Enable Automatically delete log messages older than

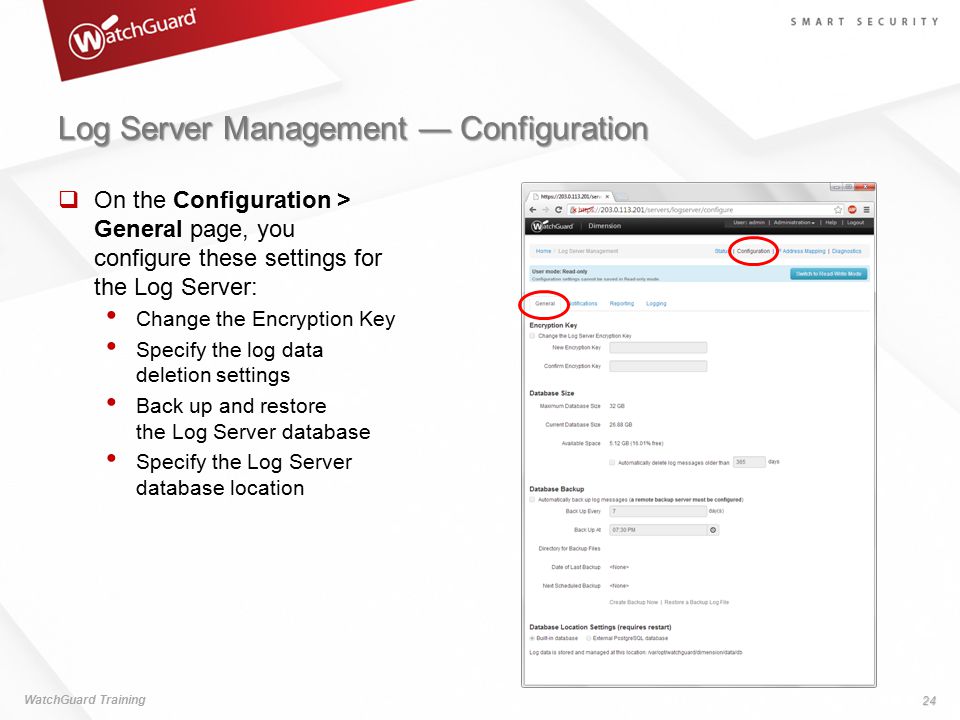click(612, 463)
